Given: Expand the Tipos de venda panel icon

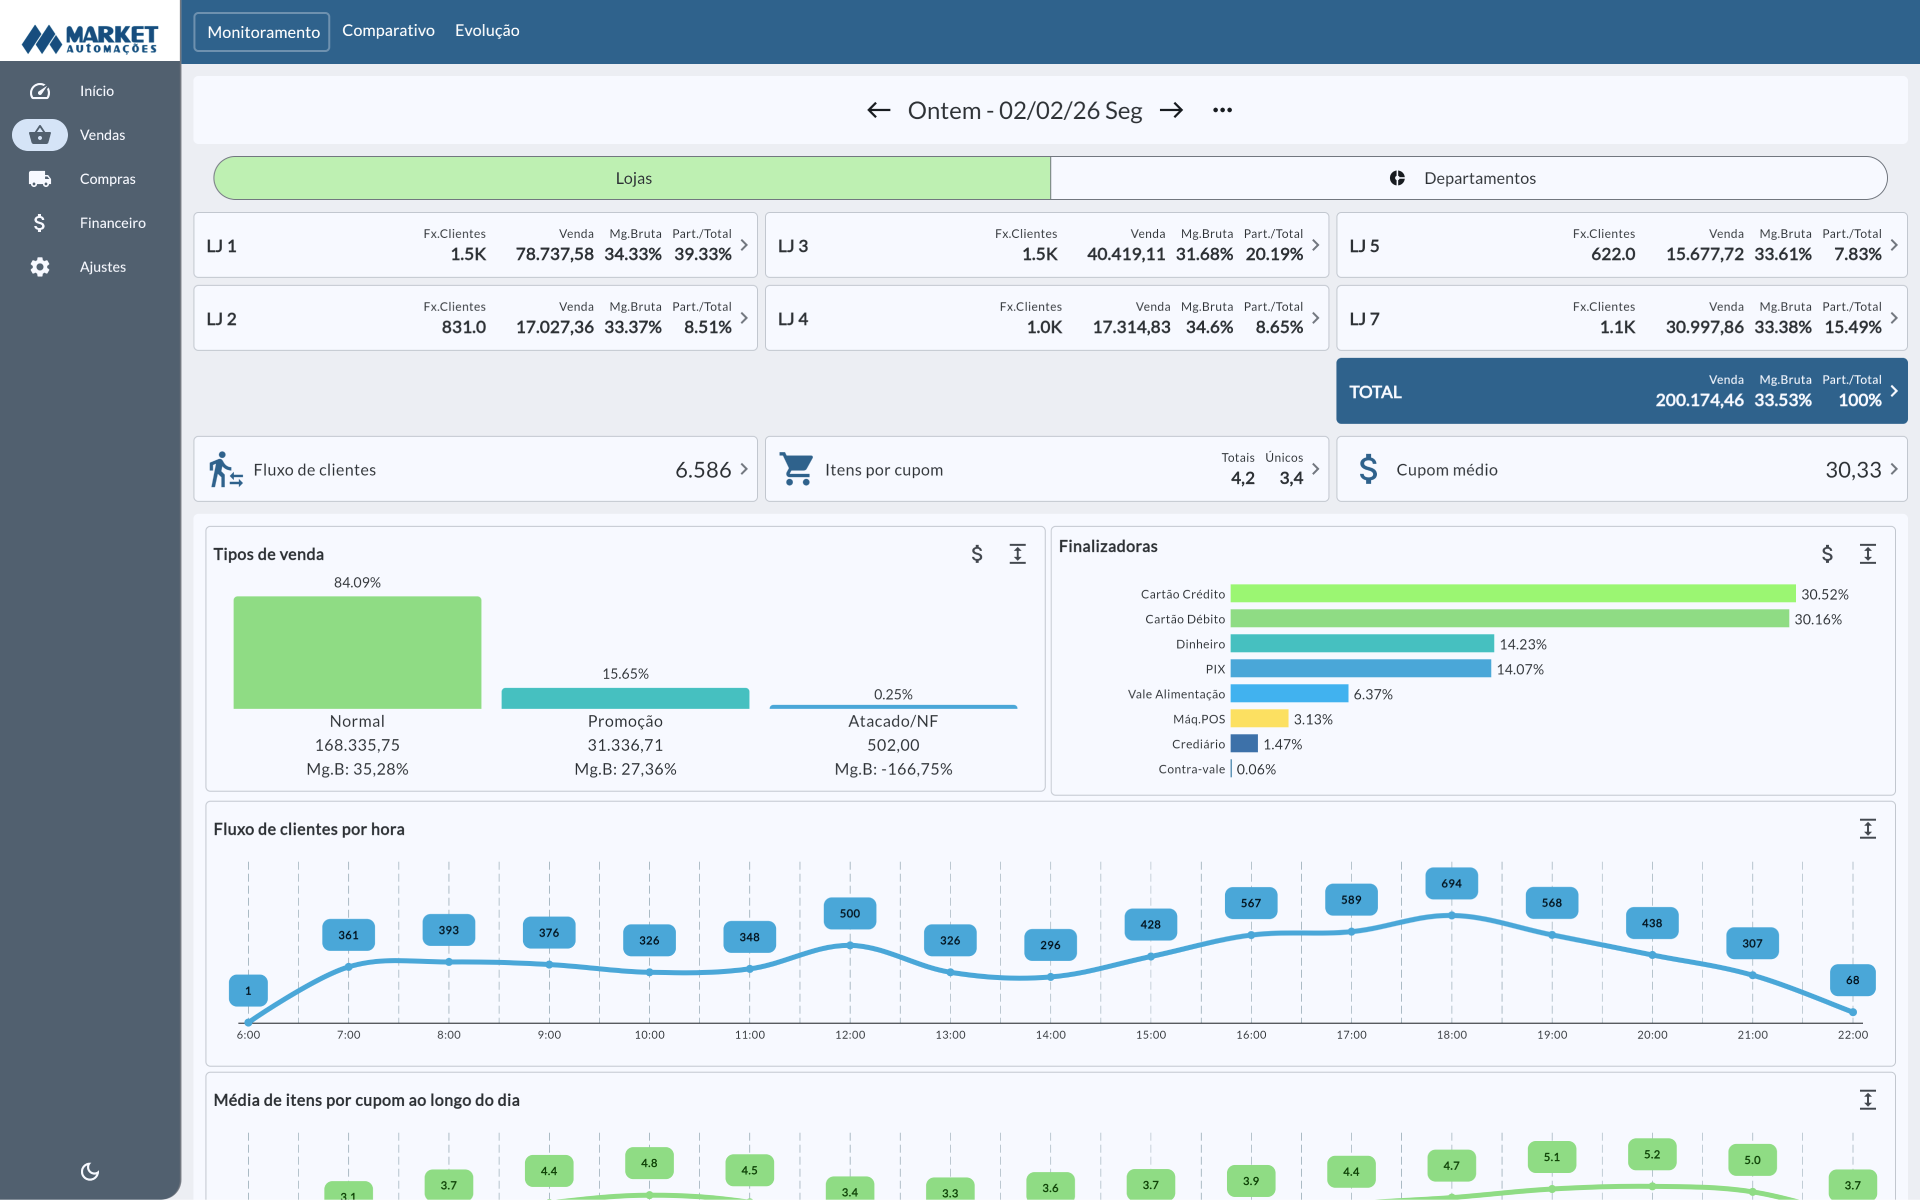Looking at the screenshot, I should click(1017, 554).
